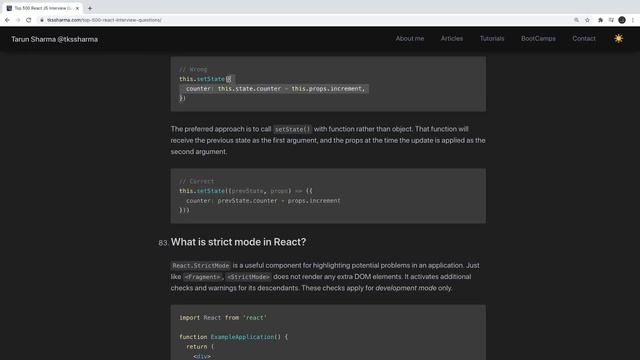Click the // Correct code comment

[196, 181]
